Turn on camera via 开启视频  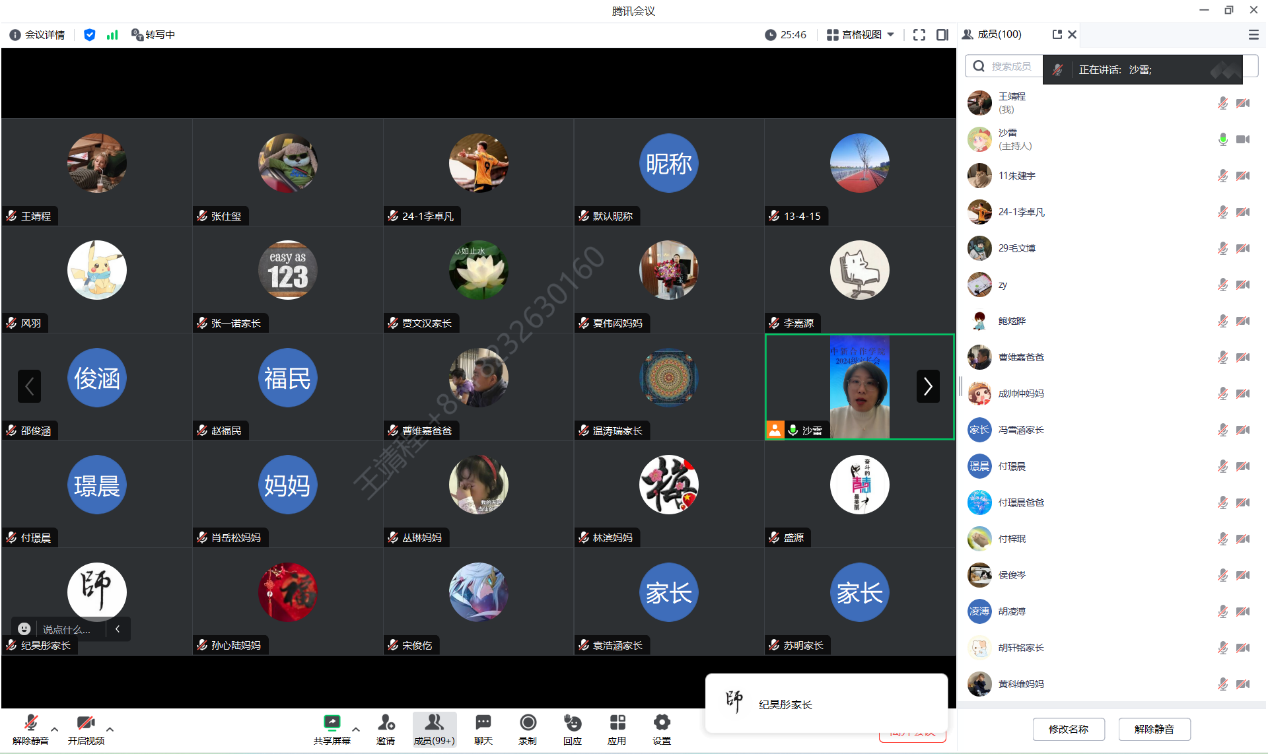click(86, 725)
